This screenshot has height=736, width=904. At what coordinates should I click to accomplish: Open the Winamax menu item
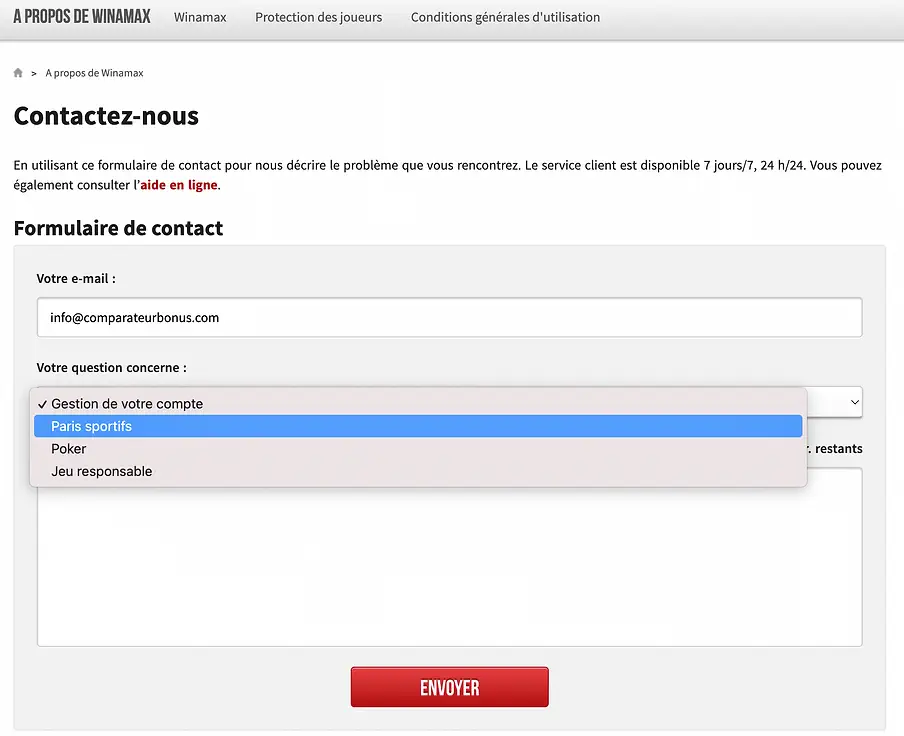click(200, 17)
